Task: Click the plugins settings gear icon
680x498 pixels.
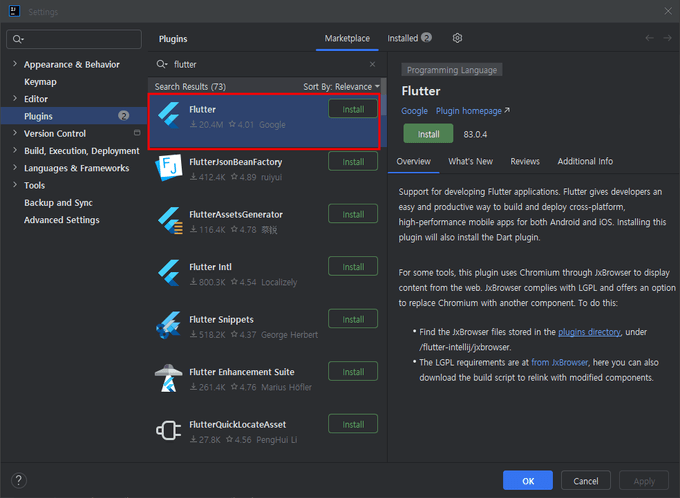Action: click(457, 38)
